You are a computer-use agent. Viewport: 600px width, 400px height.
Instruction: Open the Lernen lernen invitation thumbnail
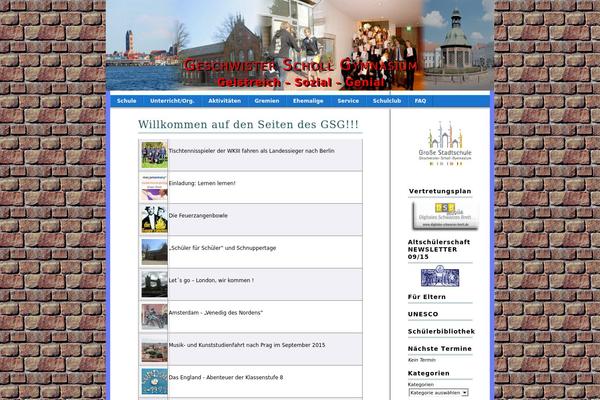point(154,188)
